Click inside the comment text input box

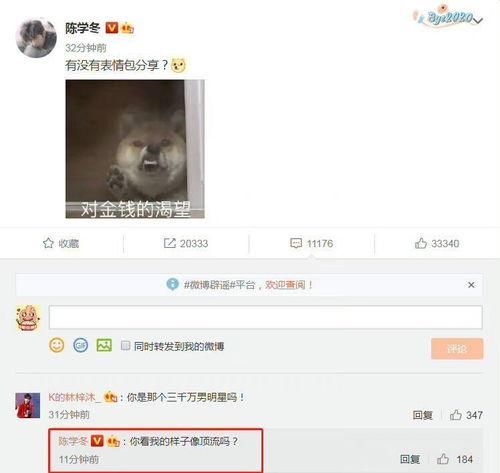click(x=266, y=317)
